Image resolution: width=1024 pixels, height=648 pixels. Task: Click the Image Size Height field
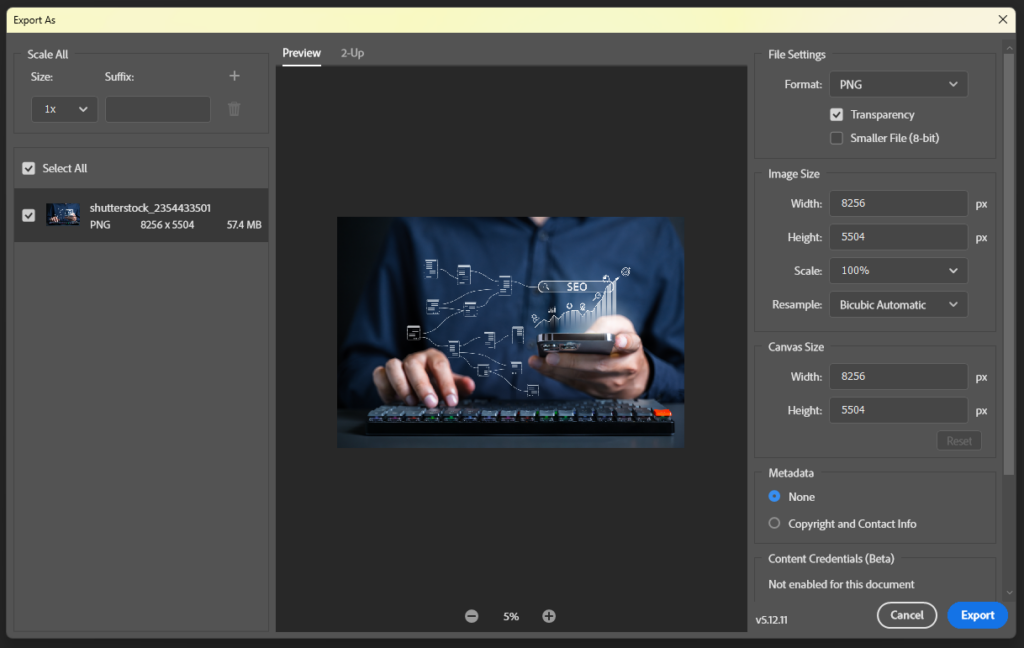pyautogui.click(x=898, y=236)
